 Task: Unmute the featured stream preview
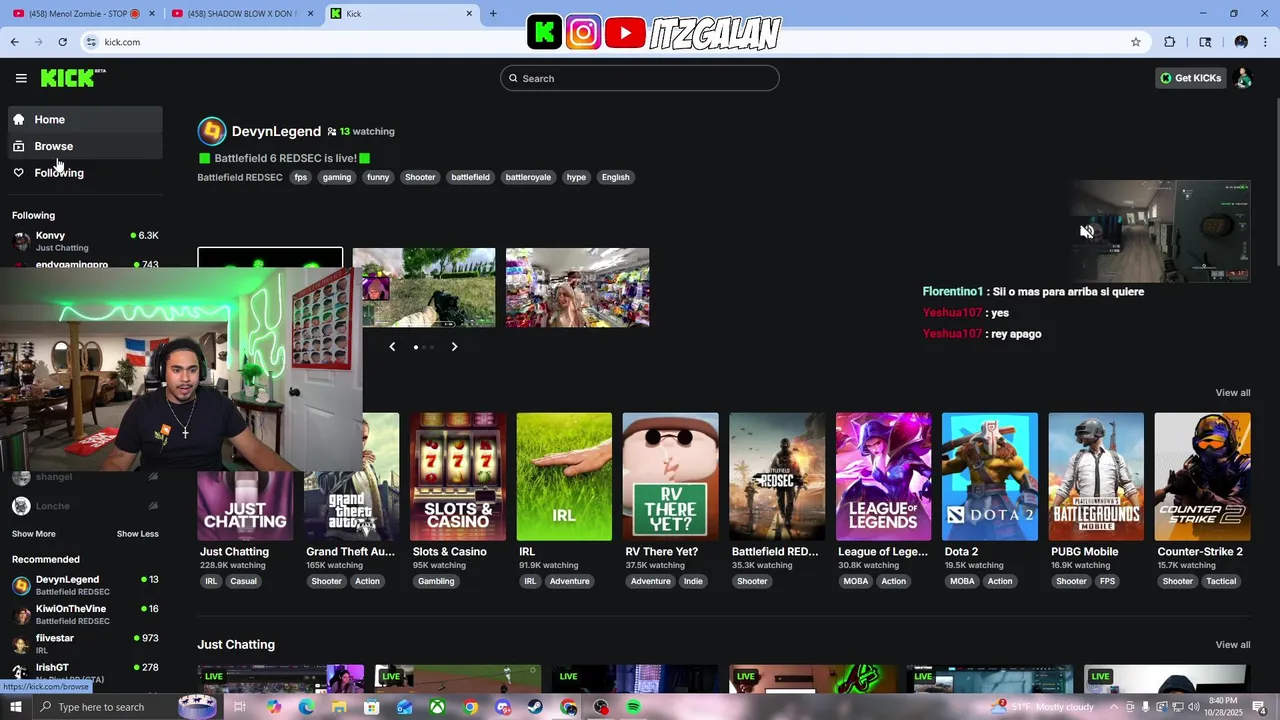coord(1087,231)
